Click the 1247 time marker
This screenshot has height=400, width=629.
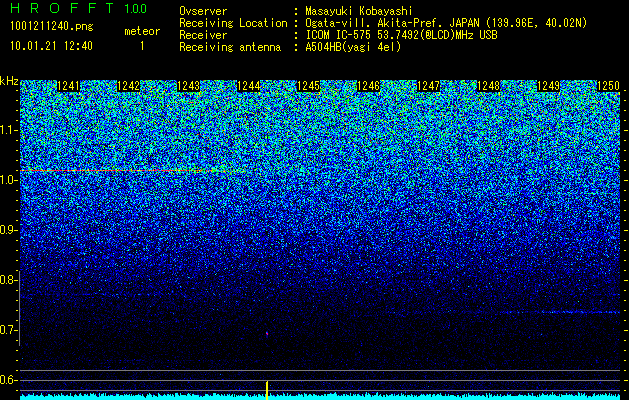[428, 86]
